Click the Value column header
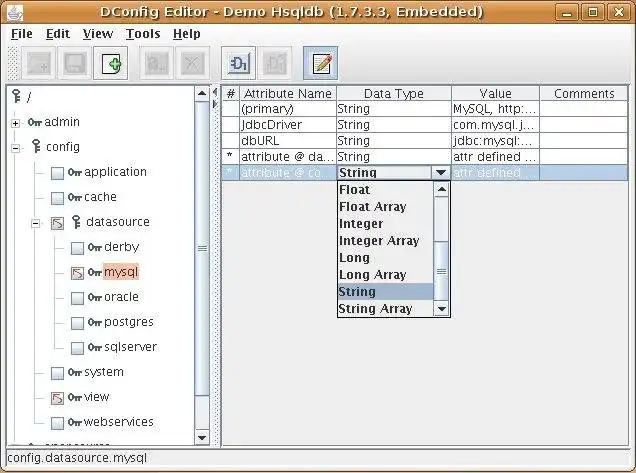Image resolution: width=636 pixels, height=473 pixels. point(495,94)
